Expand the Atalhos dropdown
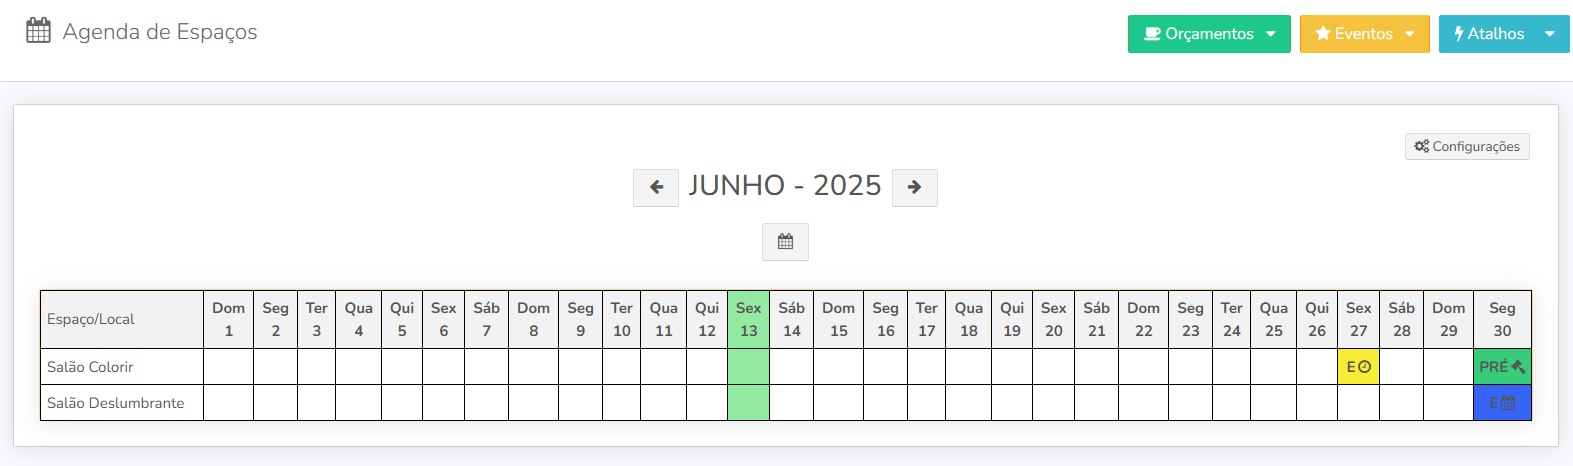This screenshot has width=1573, height=466. pyautogui.click(x=1504, y=34)
